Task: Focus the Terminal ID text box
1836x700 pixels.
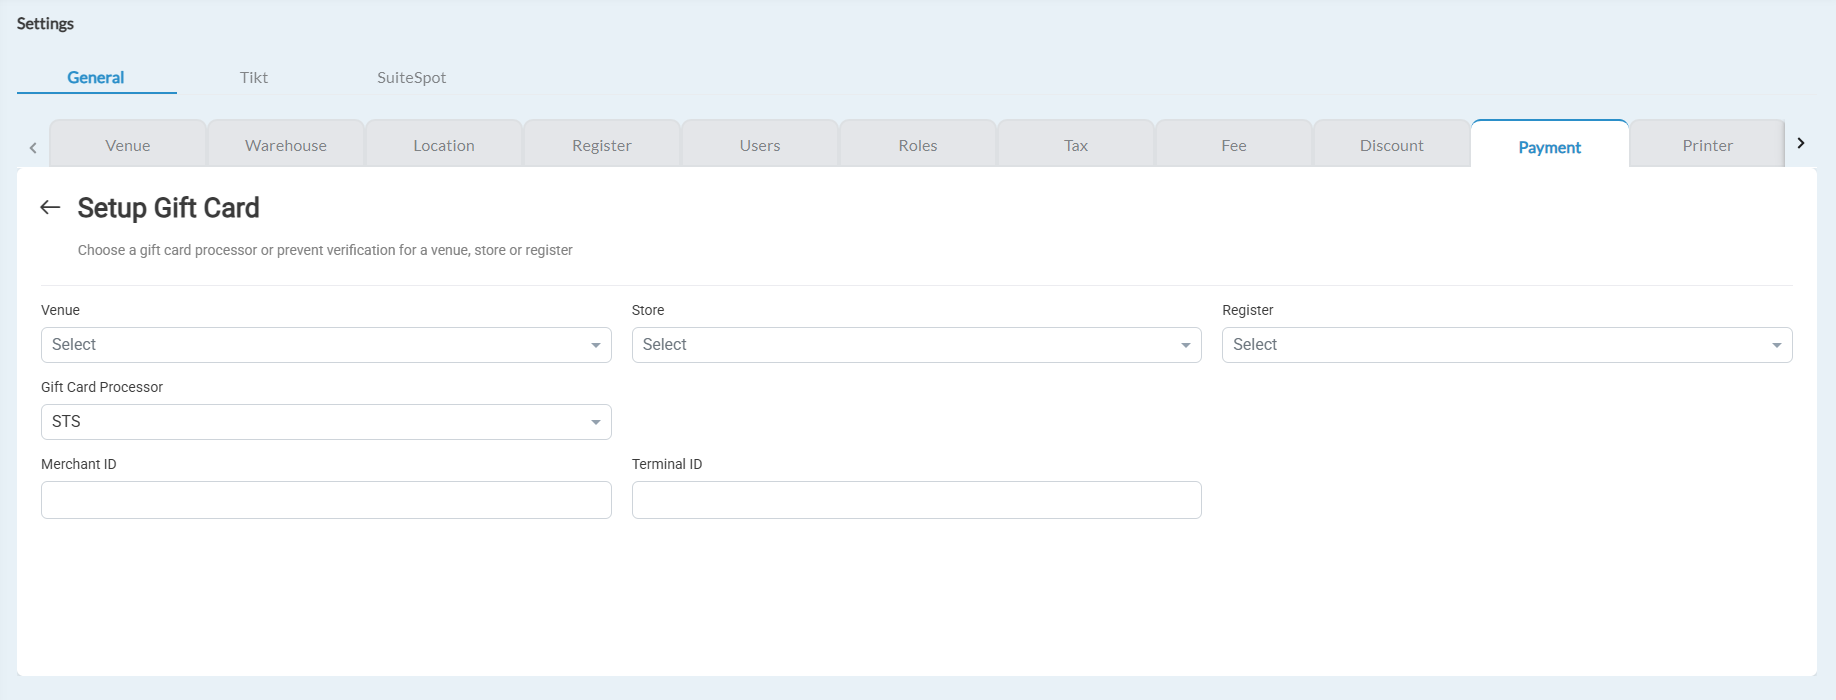Action: coord(915,500)
